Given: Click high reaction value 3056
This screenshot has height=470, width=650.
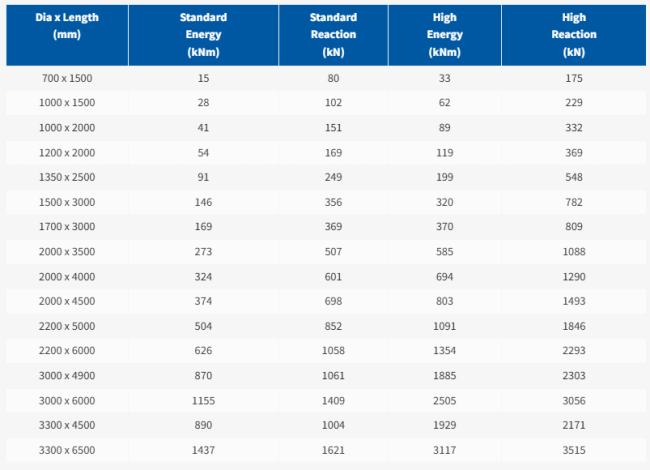Looking at the screenshot, I should click(574, 400).
